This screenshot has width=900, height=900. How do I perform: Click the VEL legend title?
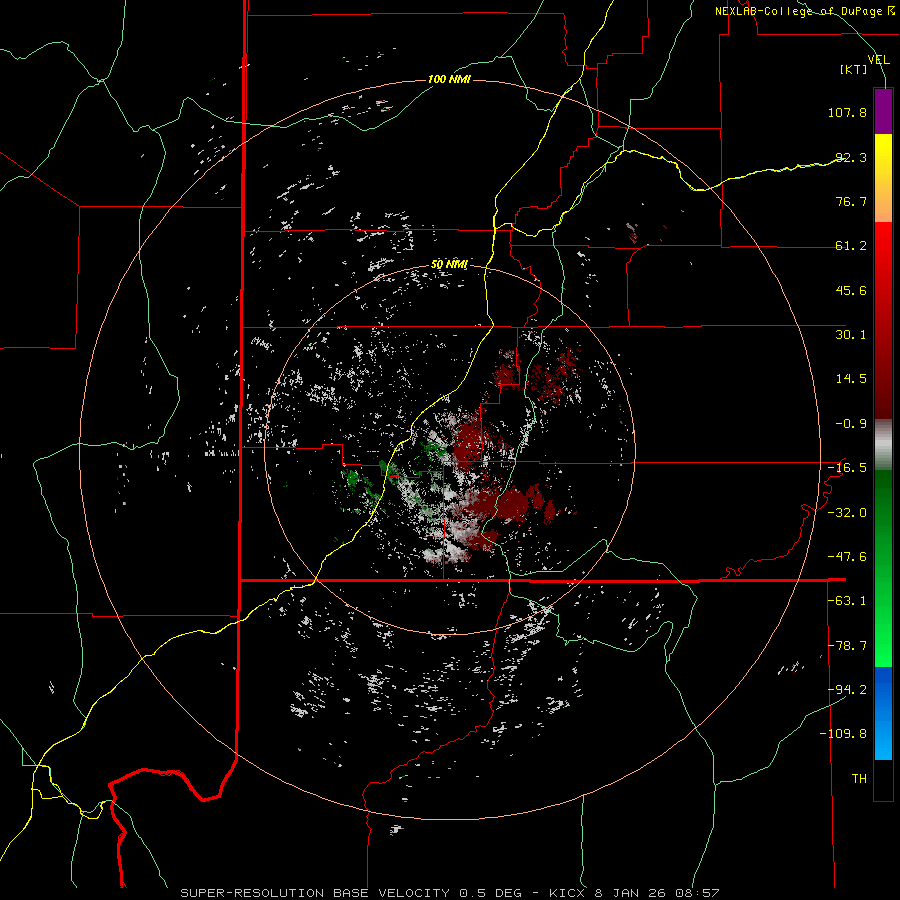pos(878,60)
